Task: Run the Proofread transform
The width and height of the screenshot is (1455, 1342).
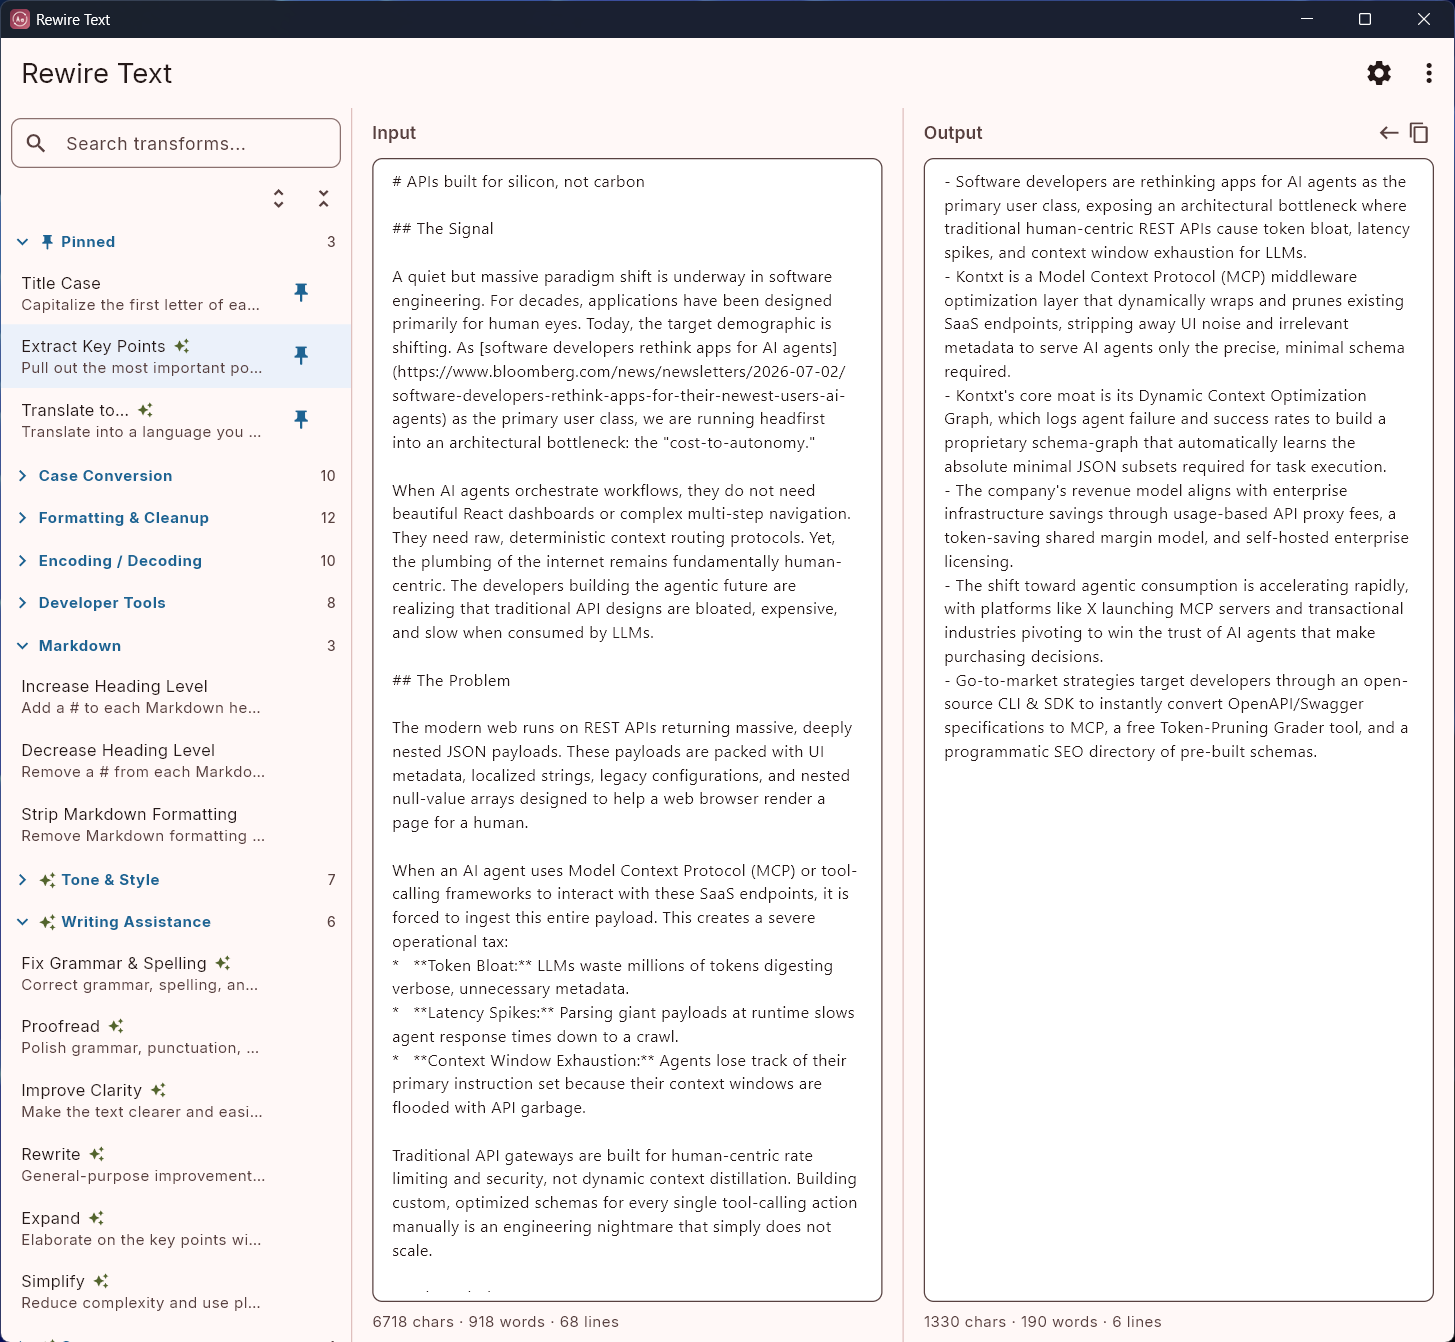Action: 176,1037
